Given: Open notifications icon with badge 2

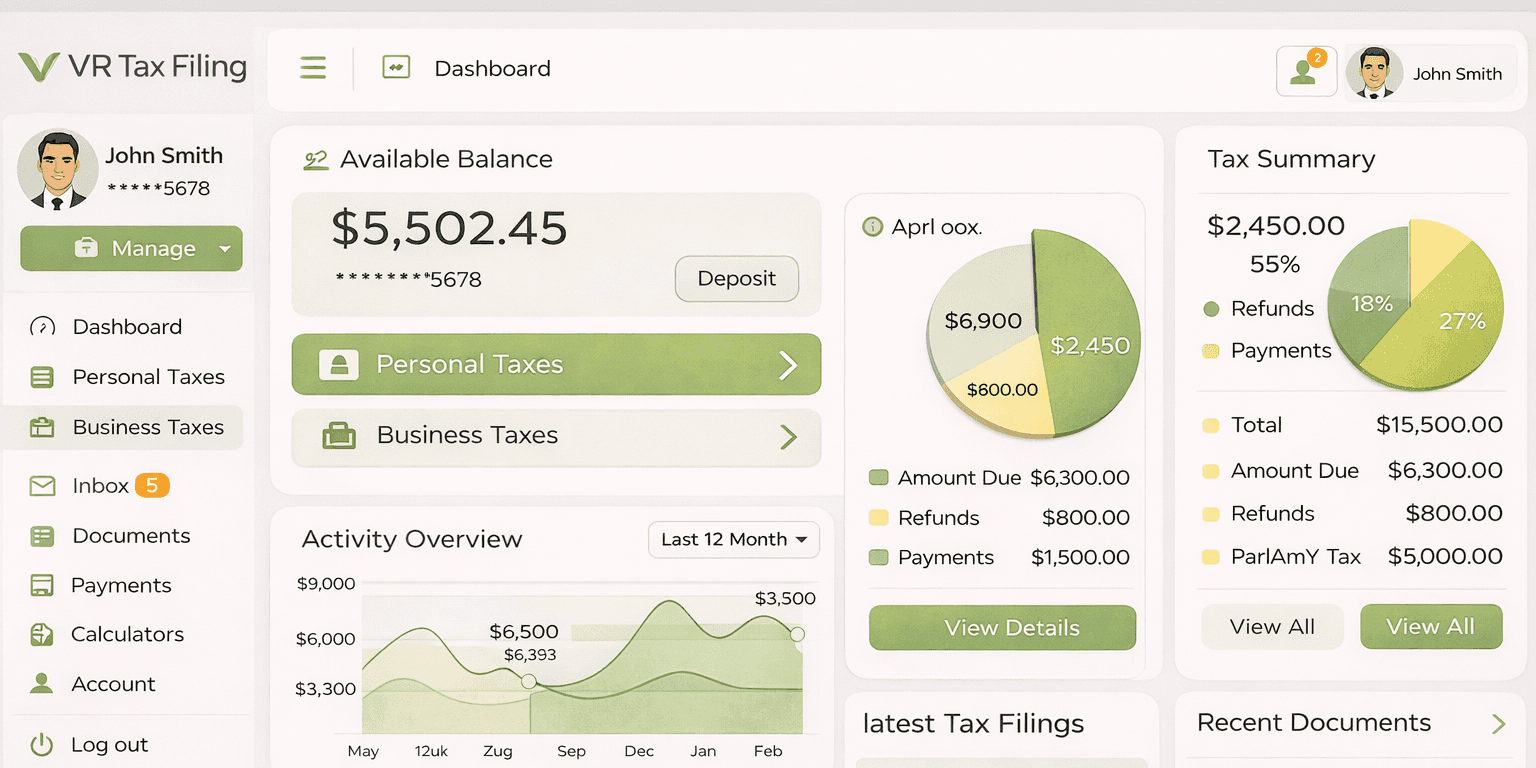Looking at the screenshot, I should (x=1305, y=72).
